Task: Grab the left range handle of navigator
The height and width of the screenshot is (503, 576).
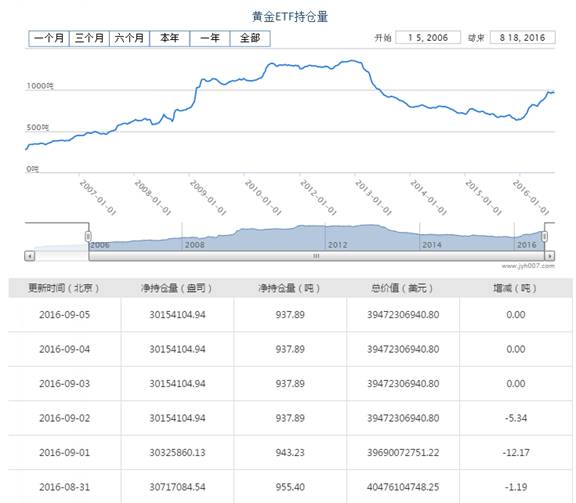Action: coord(88,236)
